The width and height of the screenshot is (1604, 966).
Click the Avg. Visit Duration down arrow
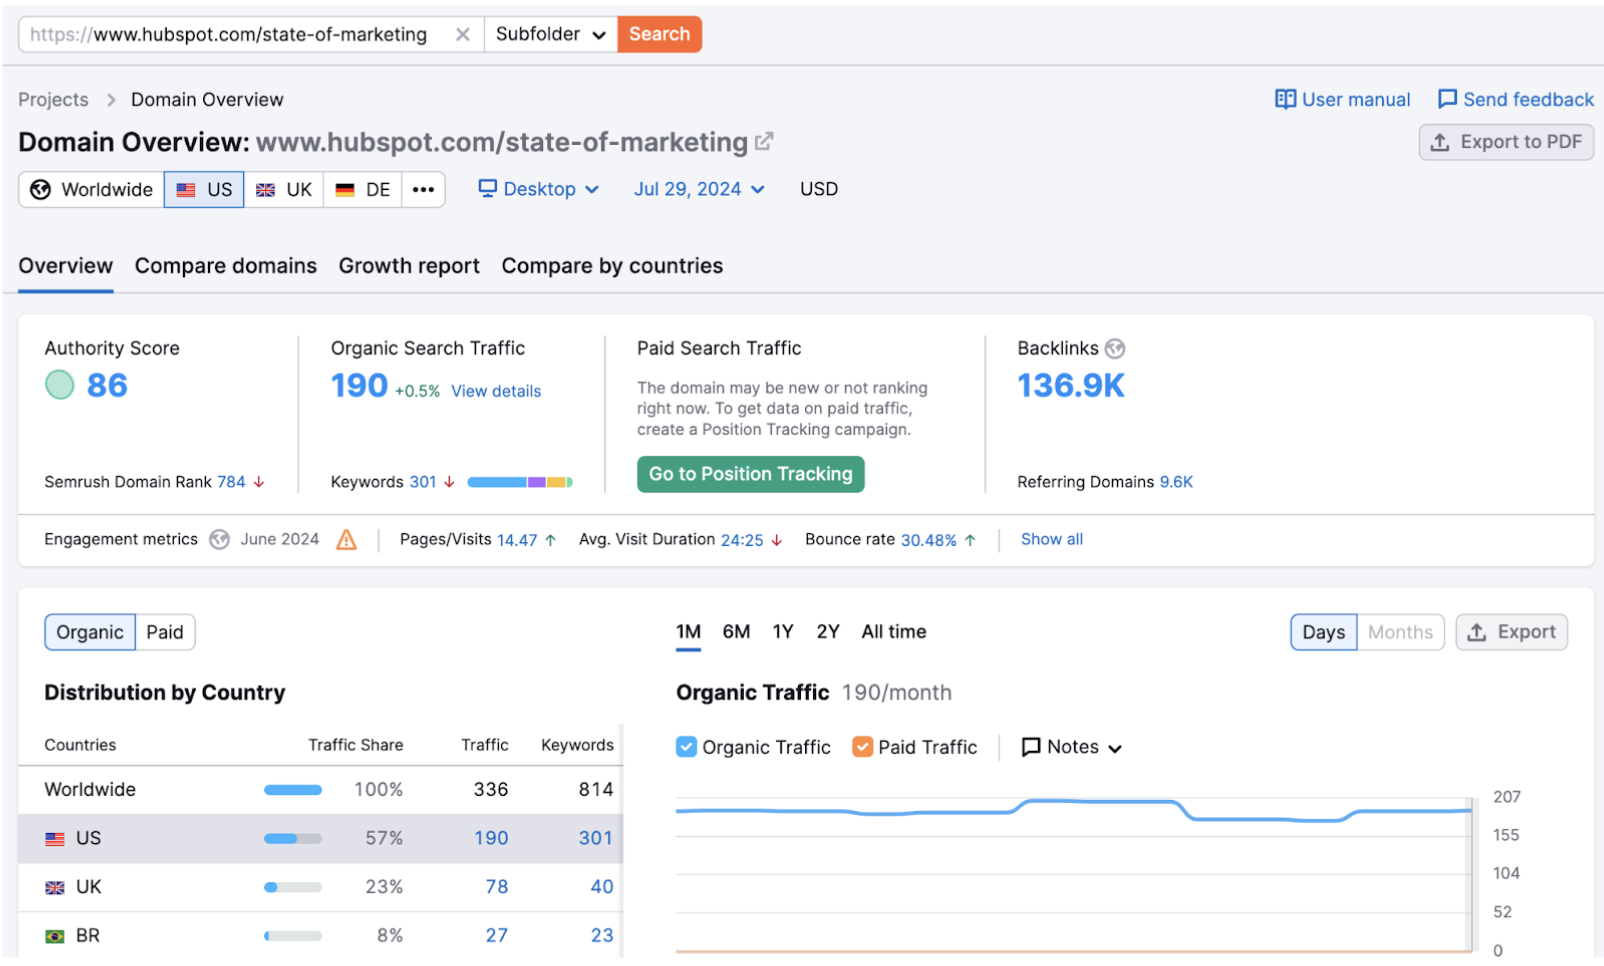(776, 540)
